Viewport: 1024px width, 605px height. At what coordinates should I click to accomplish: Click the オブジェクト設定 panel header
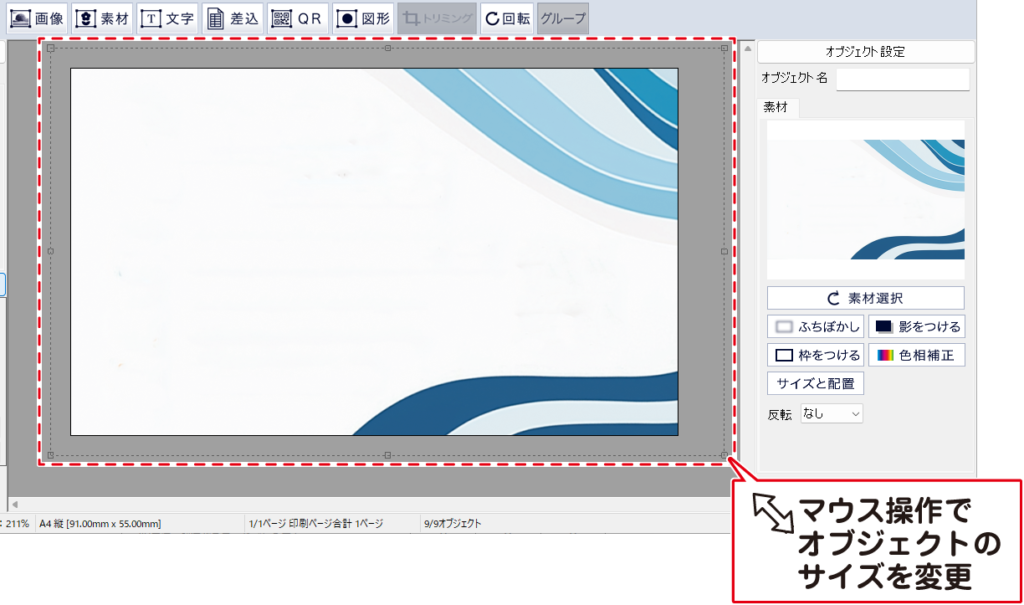[865, 52]
